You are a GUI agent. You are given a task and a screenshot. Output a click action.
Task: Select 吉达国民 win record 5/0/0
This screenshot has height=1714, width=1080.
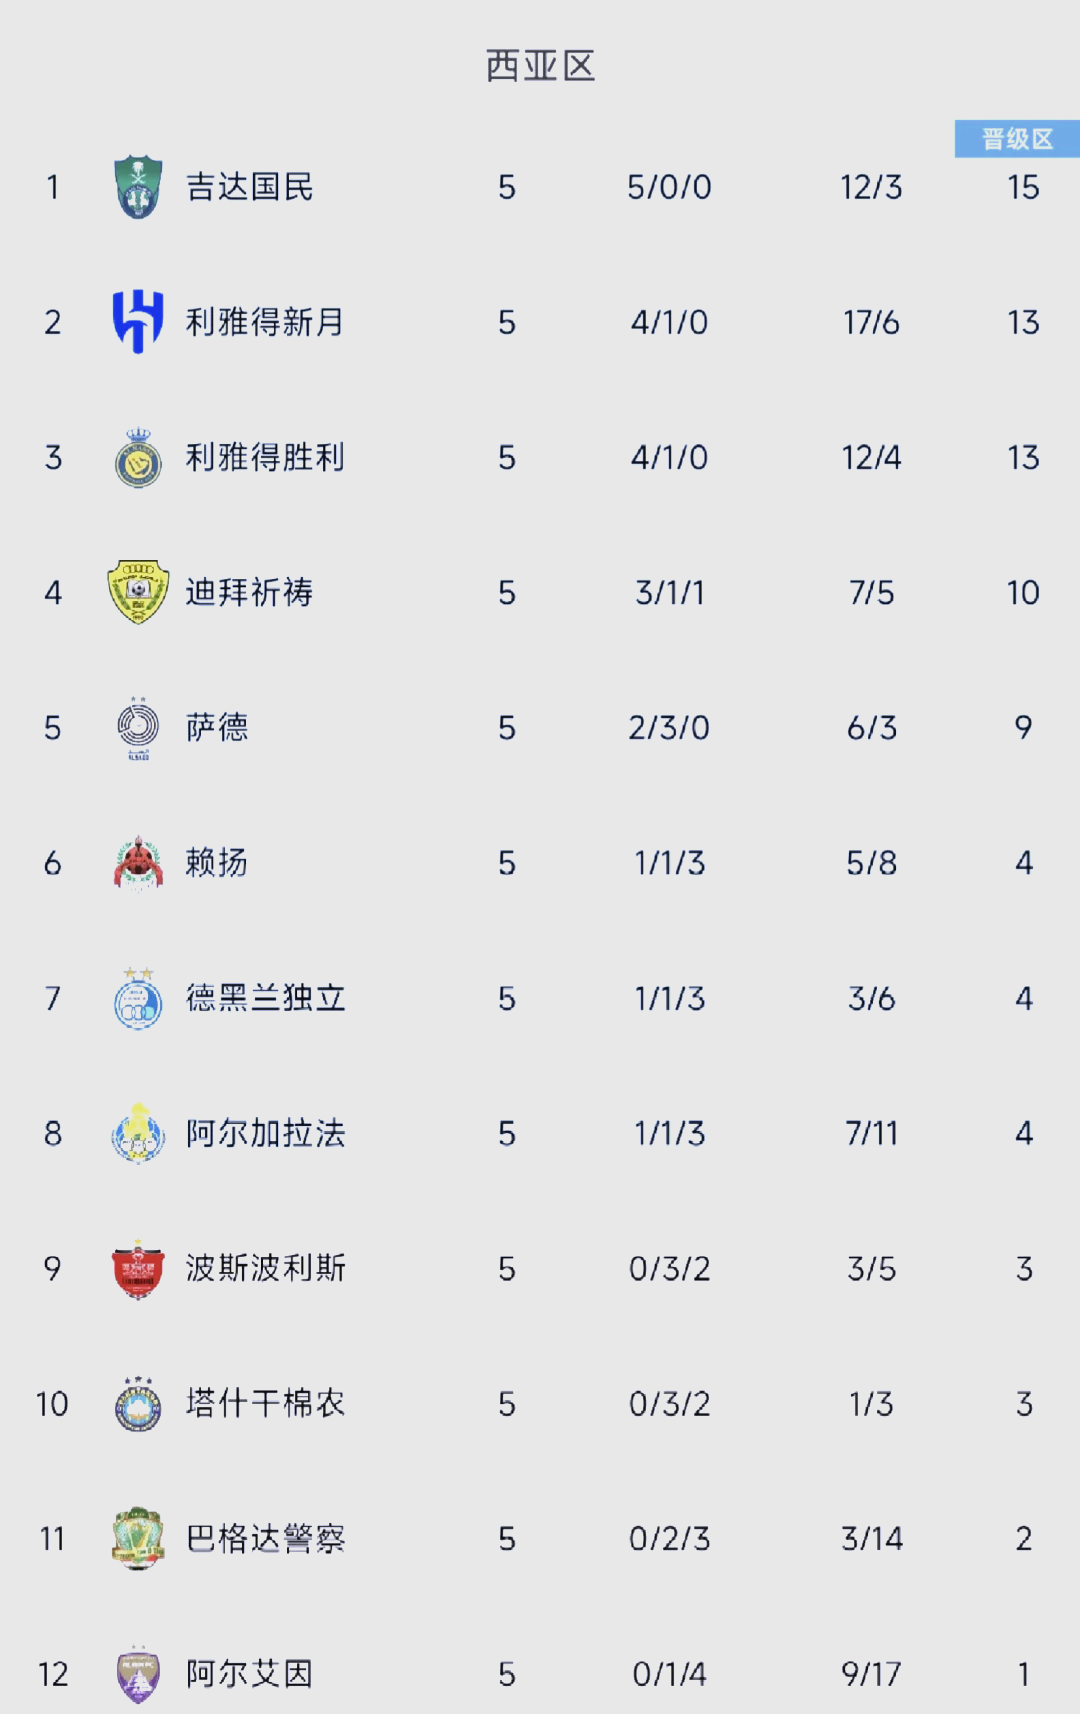click(669, 187)
